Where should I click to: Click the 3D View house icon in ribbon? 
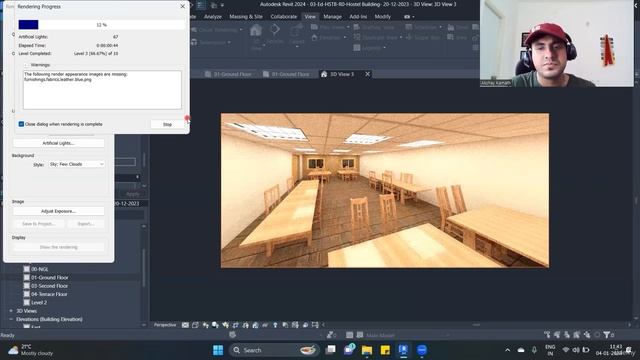(x=256, y=31)
